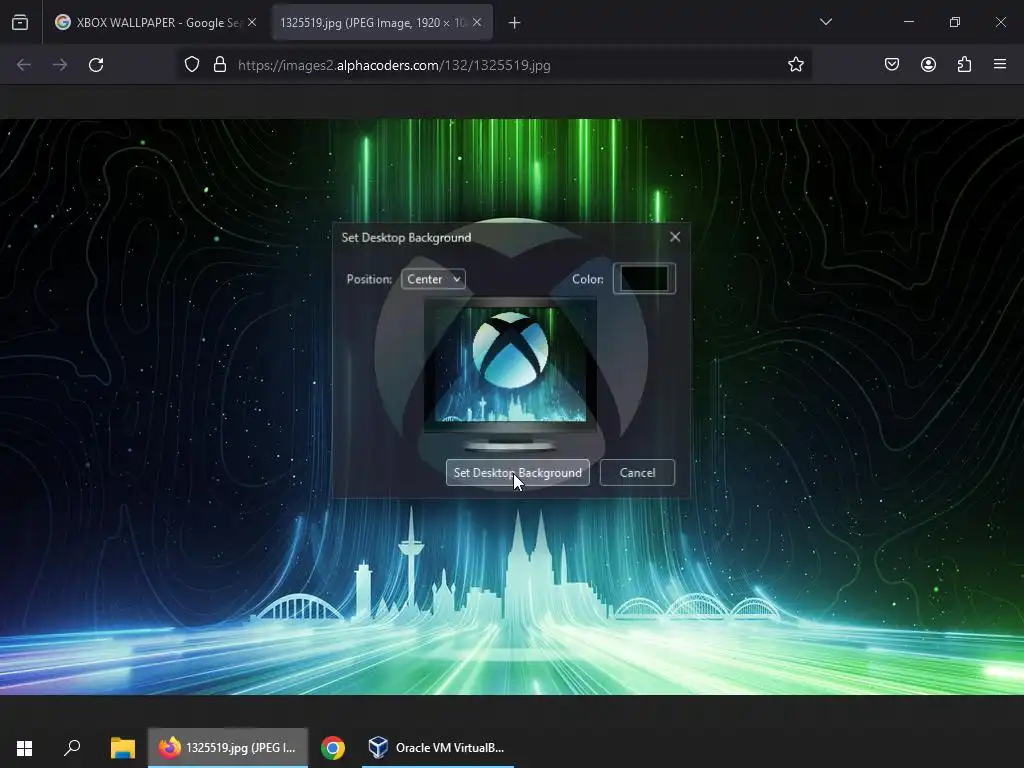
Task: Launch Google Chrome from the taskbar
Action: 333,748
